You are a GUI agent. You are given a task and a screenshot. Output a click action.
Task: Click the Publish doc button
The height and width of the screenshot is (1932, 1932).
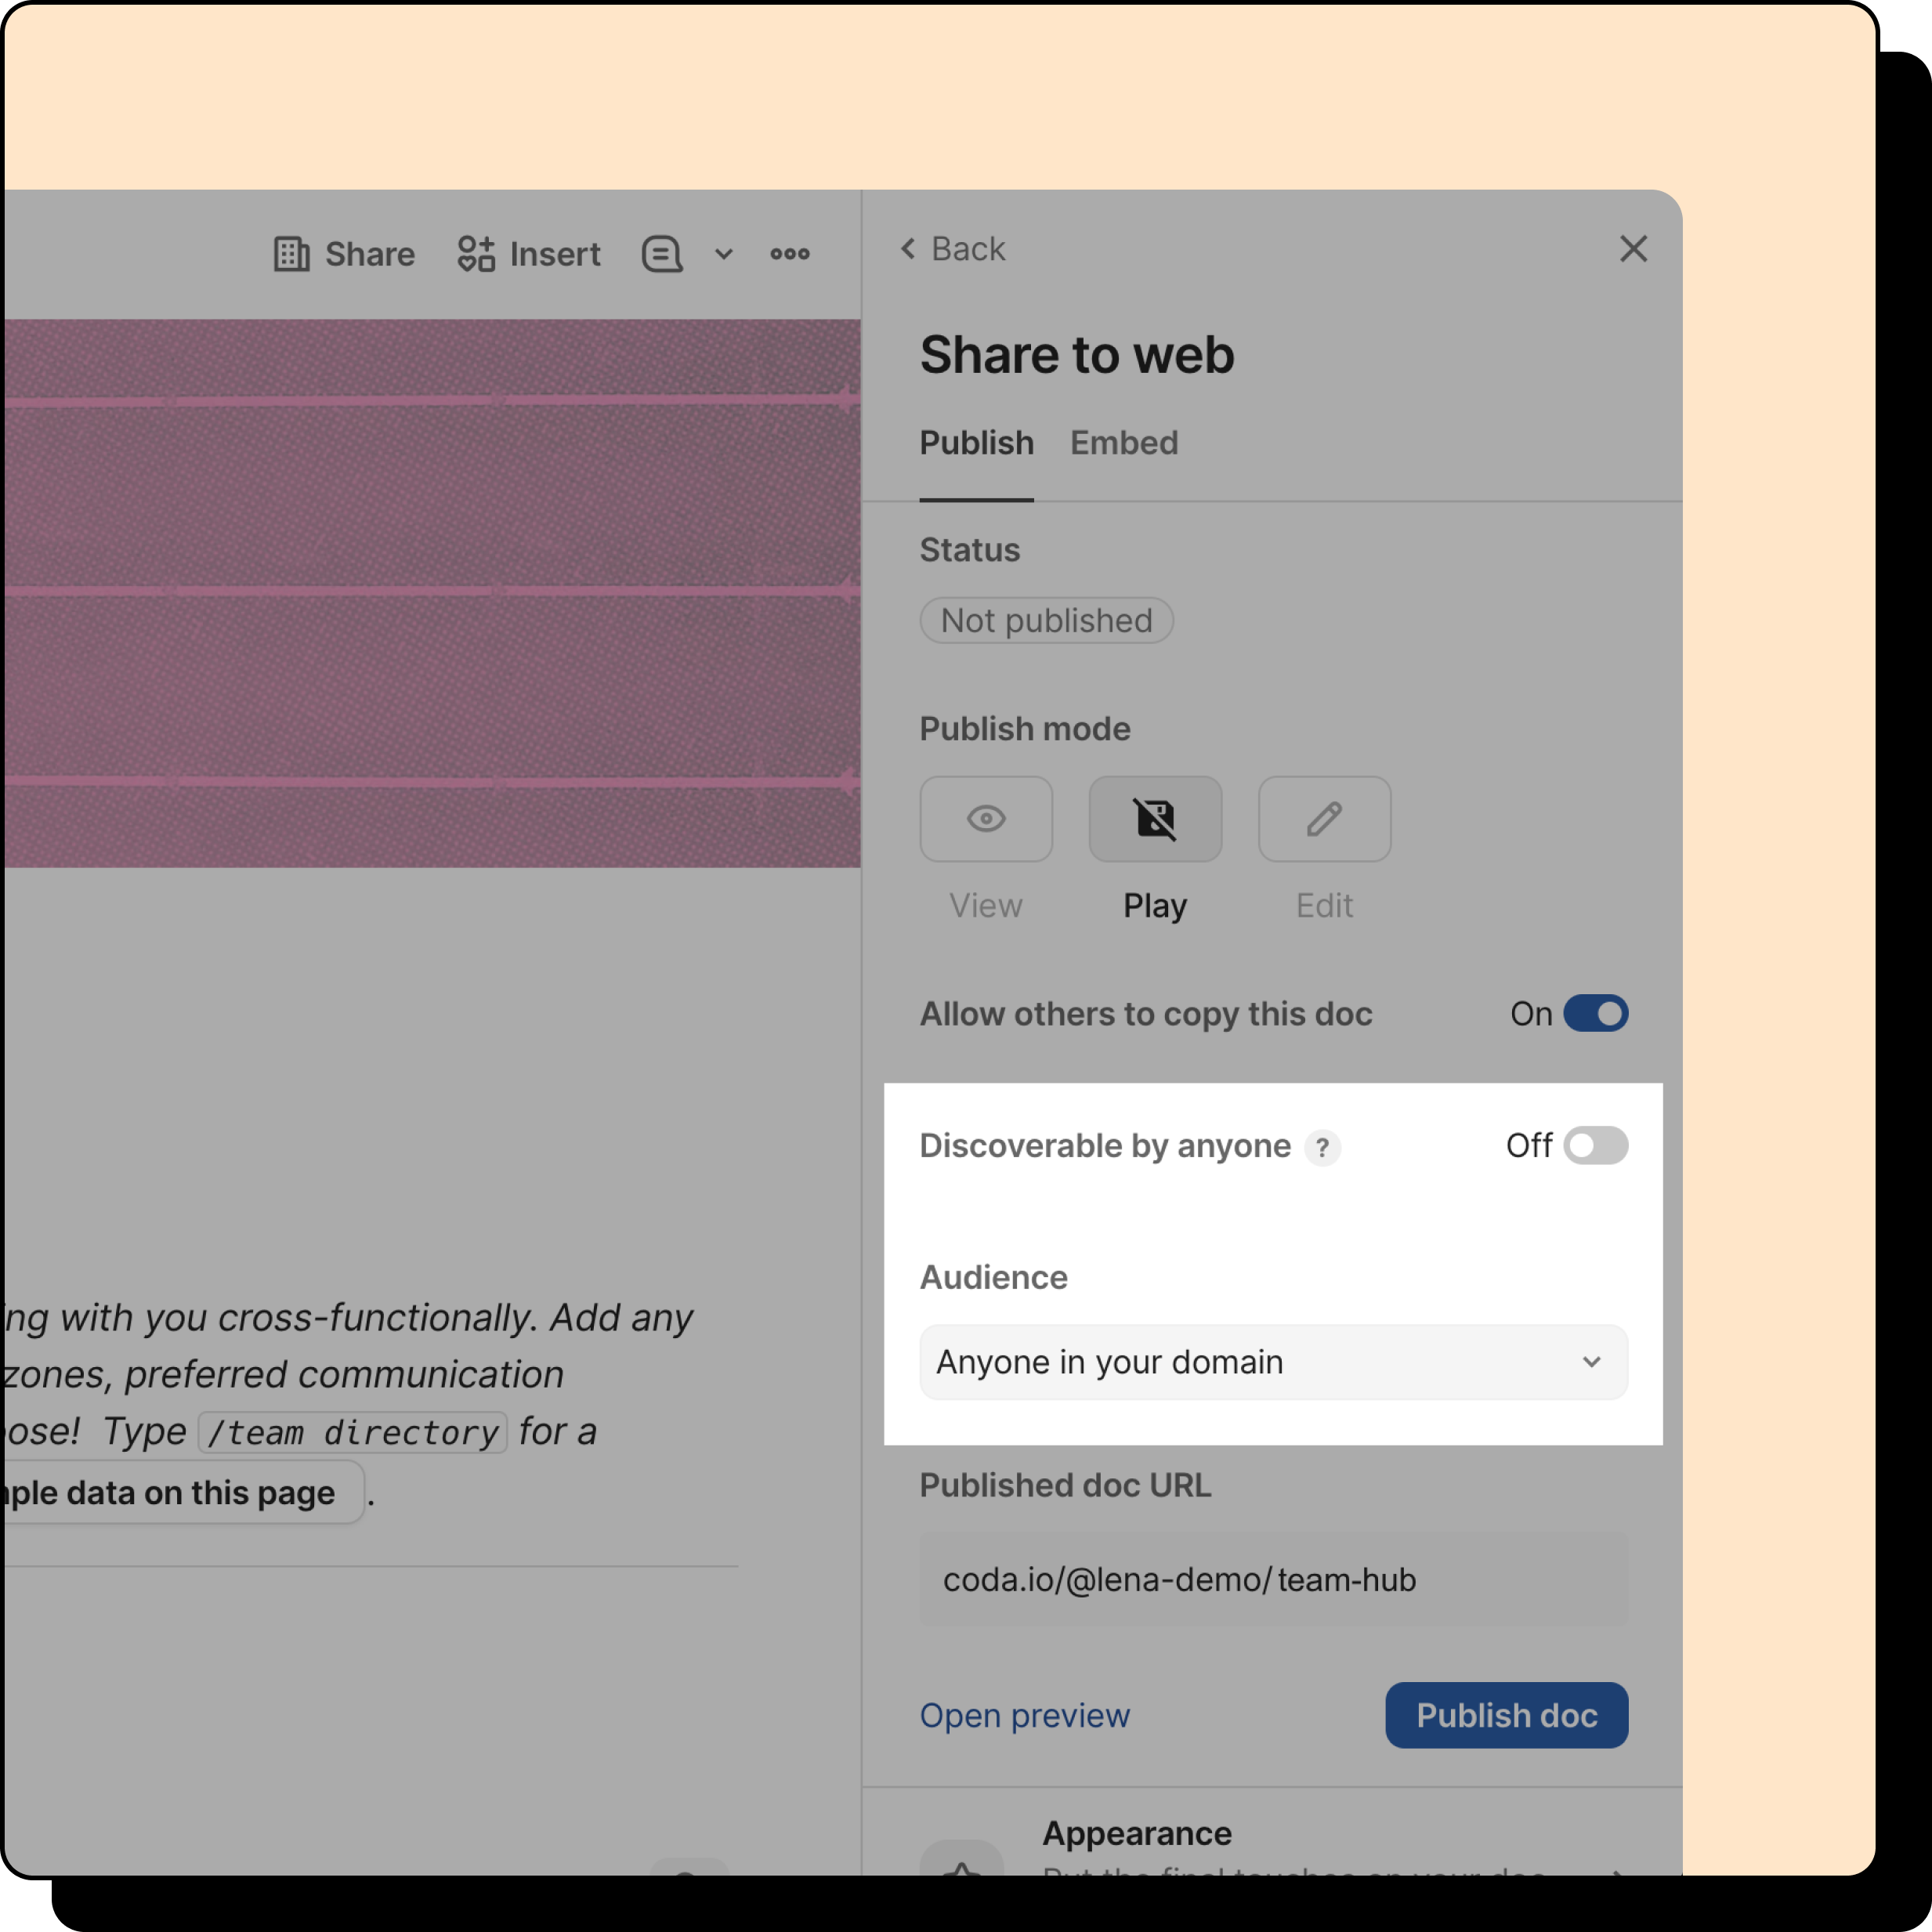1505,1714
